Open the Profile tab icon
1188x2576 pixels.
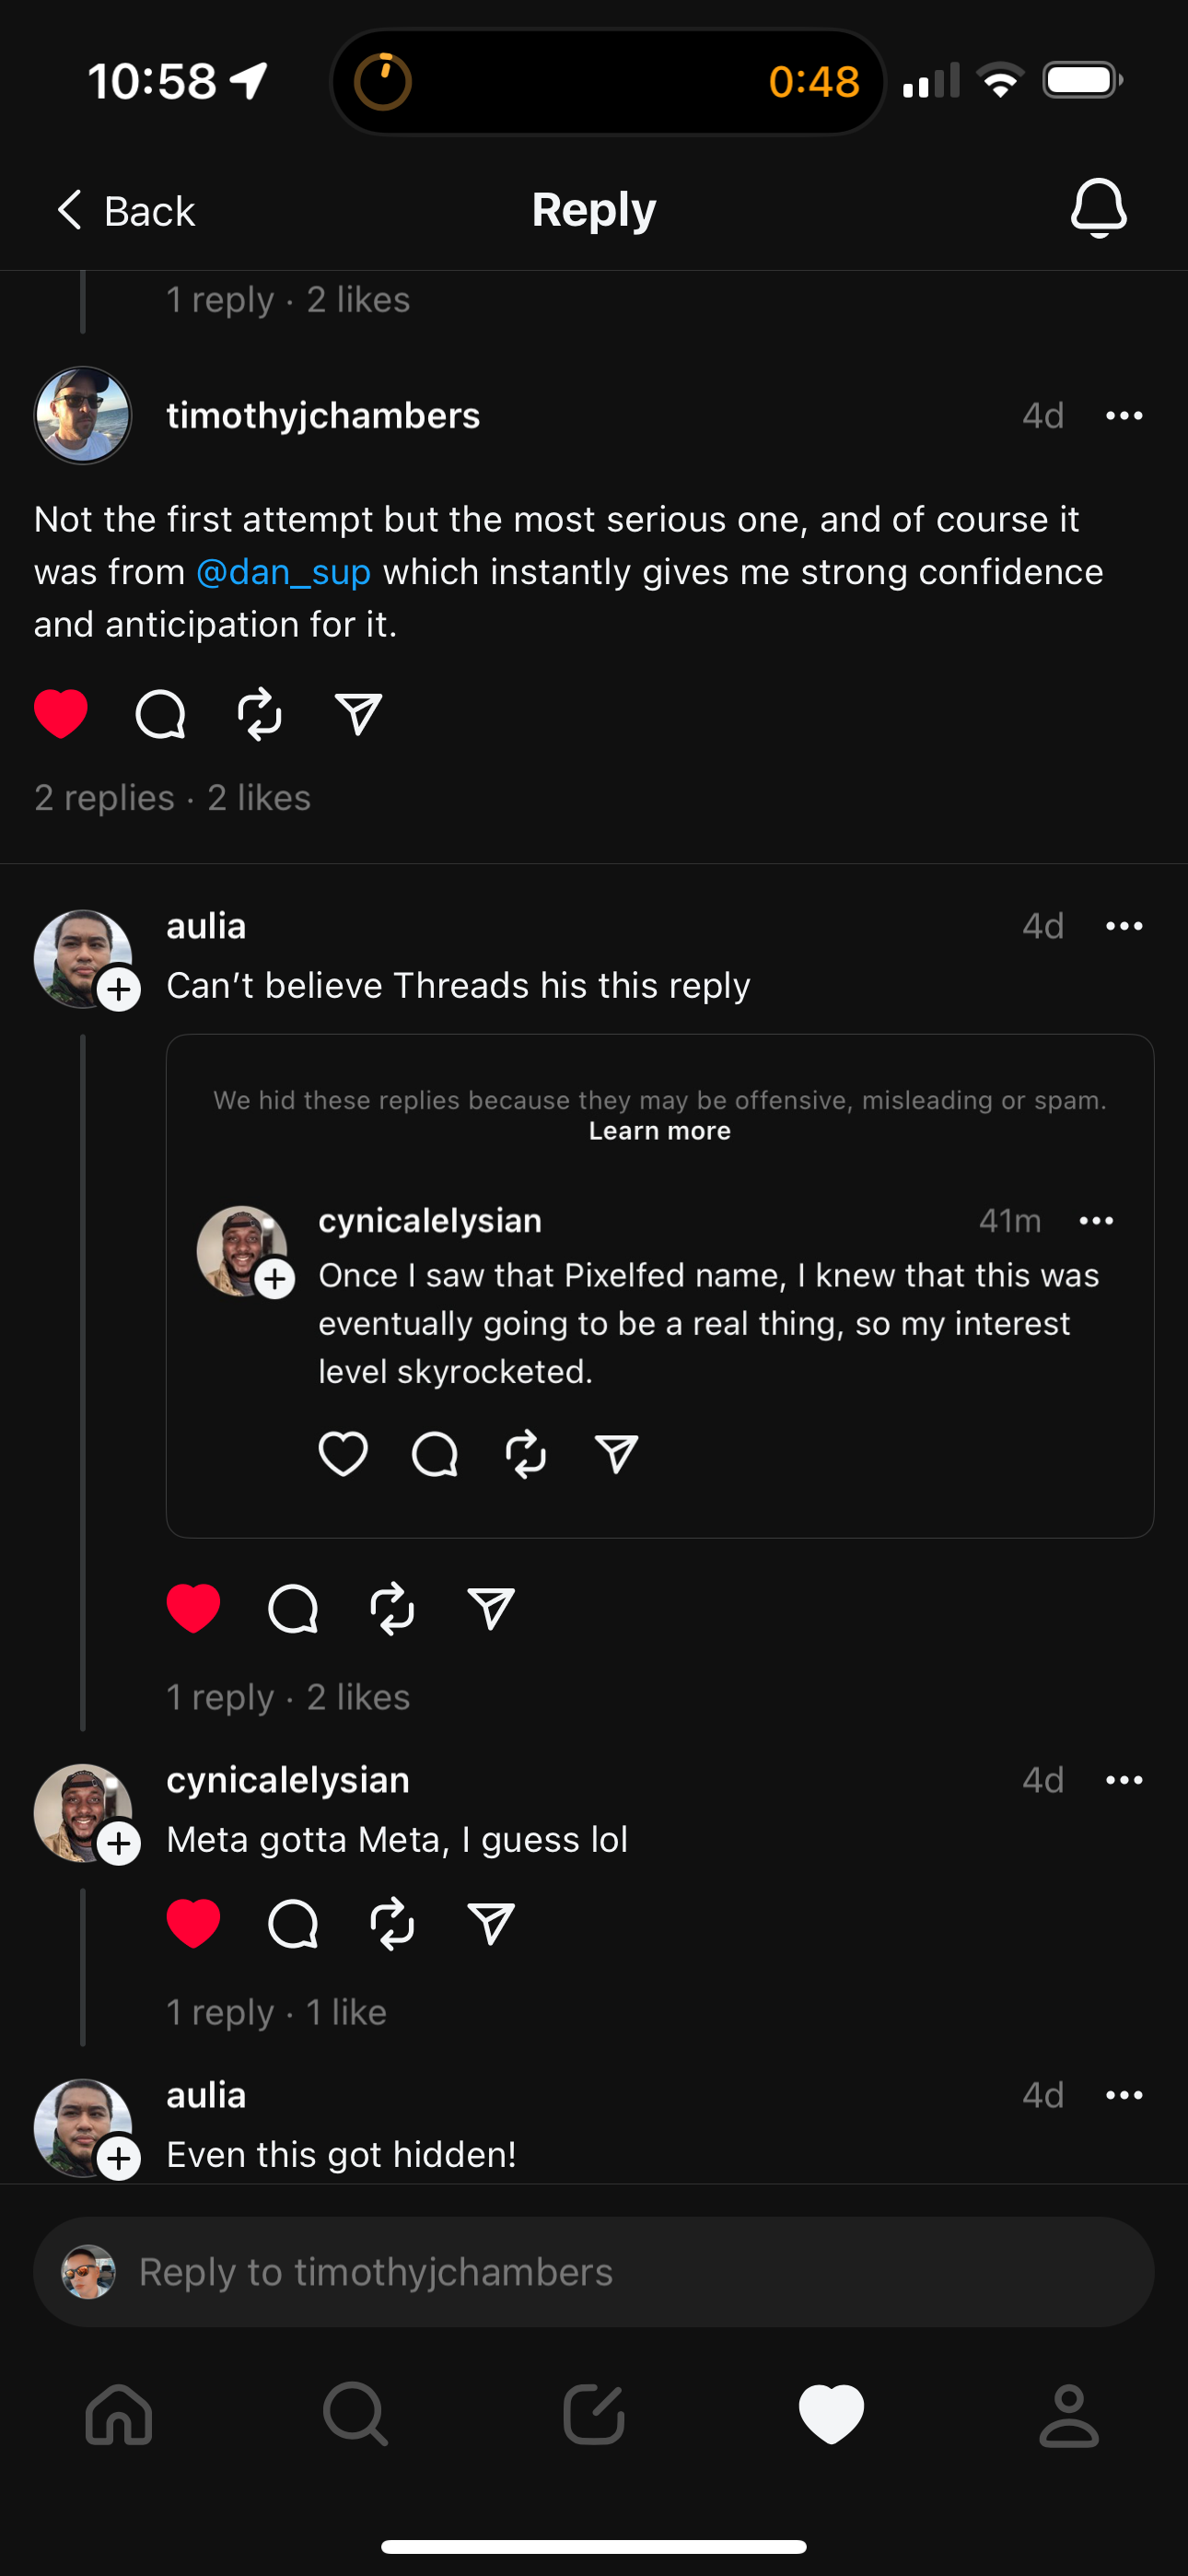click(1069, 2415)
